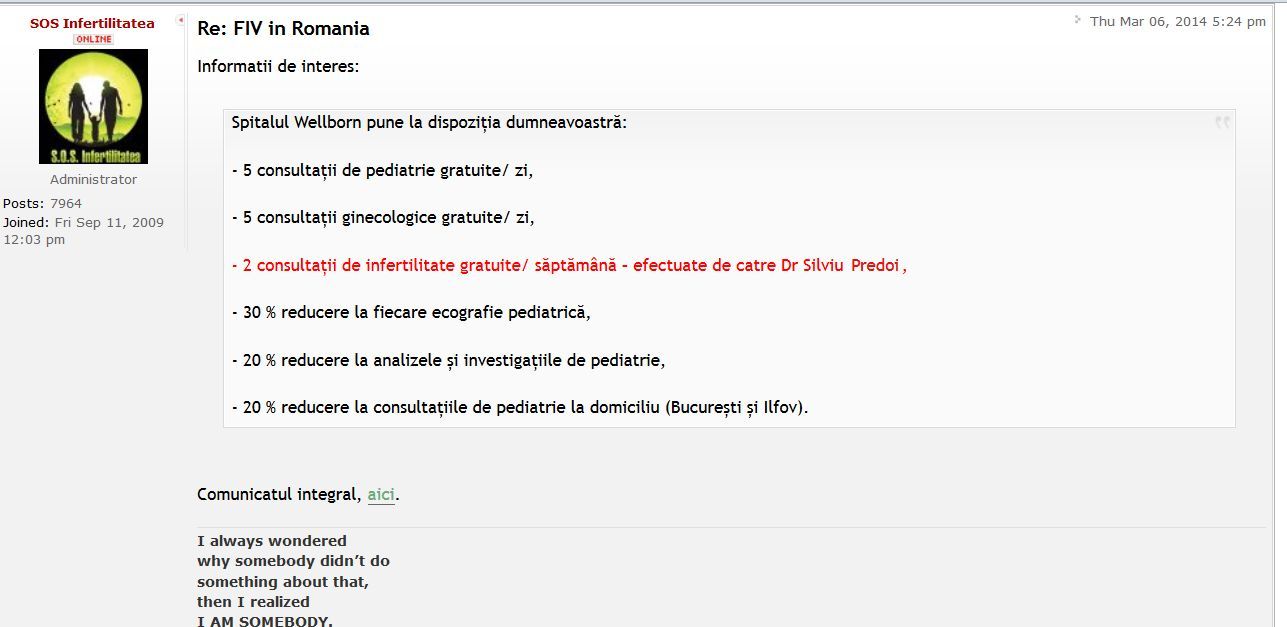Image resolution: width=1287 pixels, height=627 pixels.
Task: Click the small post permalink icon
Action: coord(1078,19)
